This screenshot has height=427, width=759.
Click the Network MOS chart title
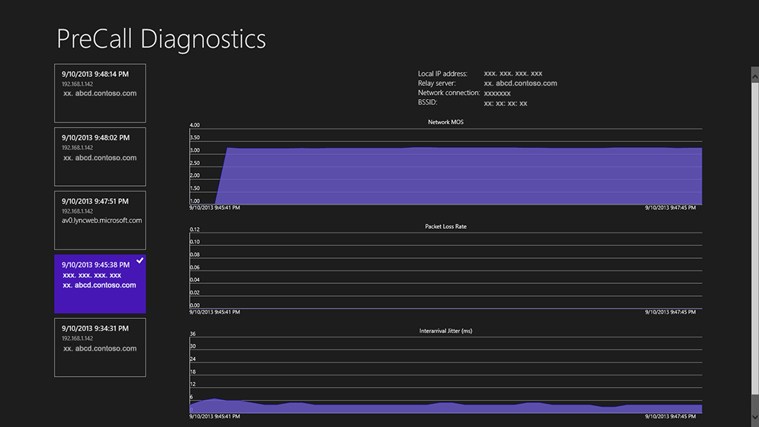click(x=445, y=122)
